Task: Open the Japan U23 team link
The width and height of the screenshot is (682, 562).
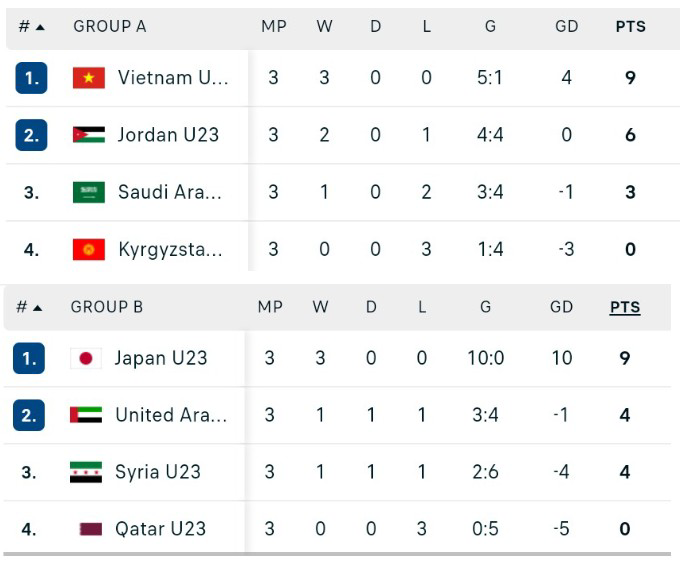Action: 160,358
